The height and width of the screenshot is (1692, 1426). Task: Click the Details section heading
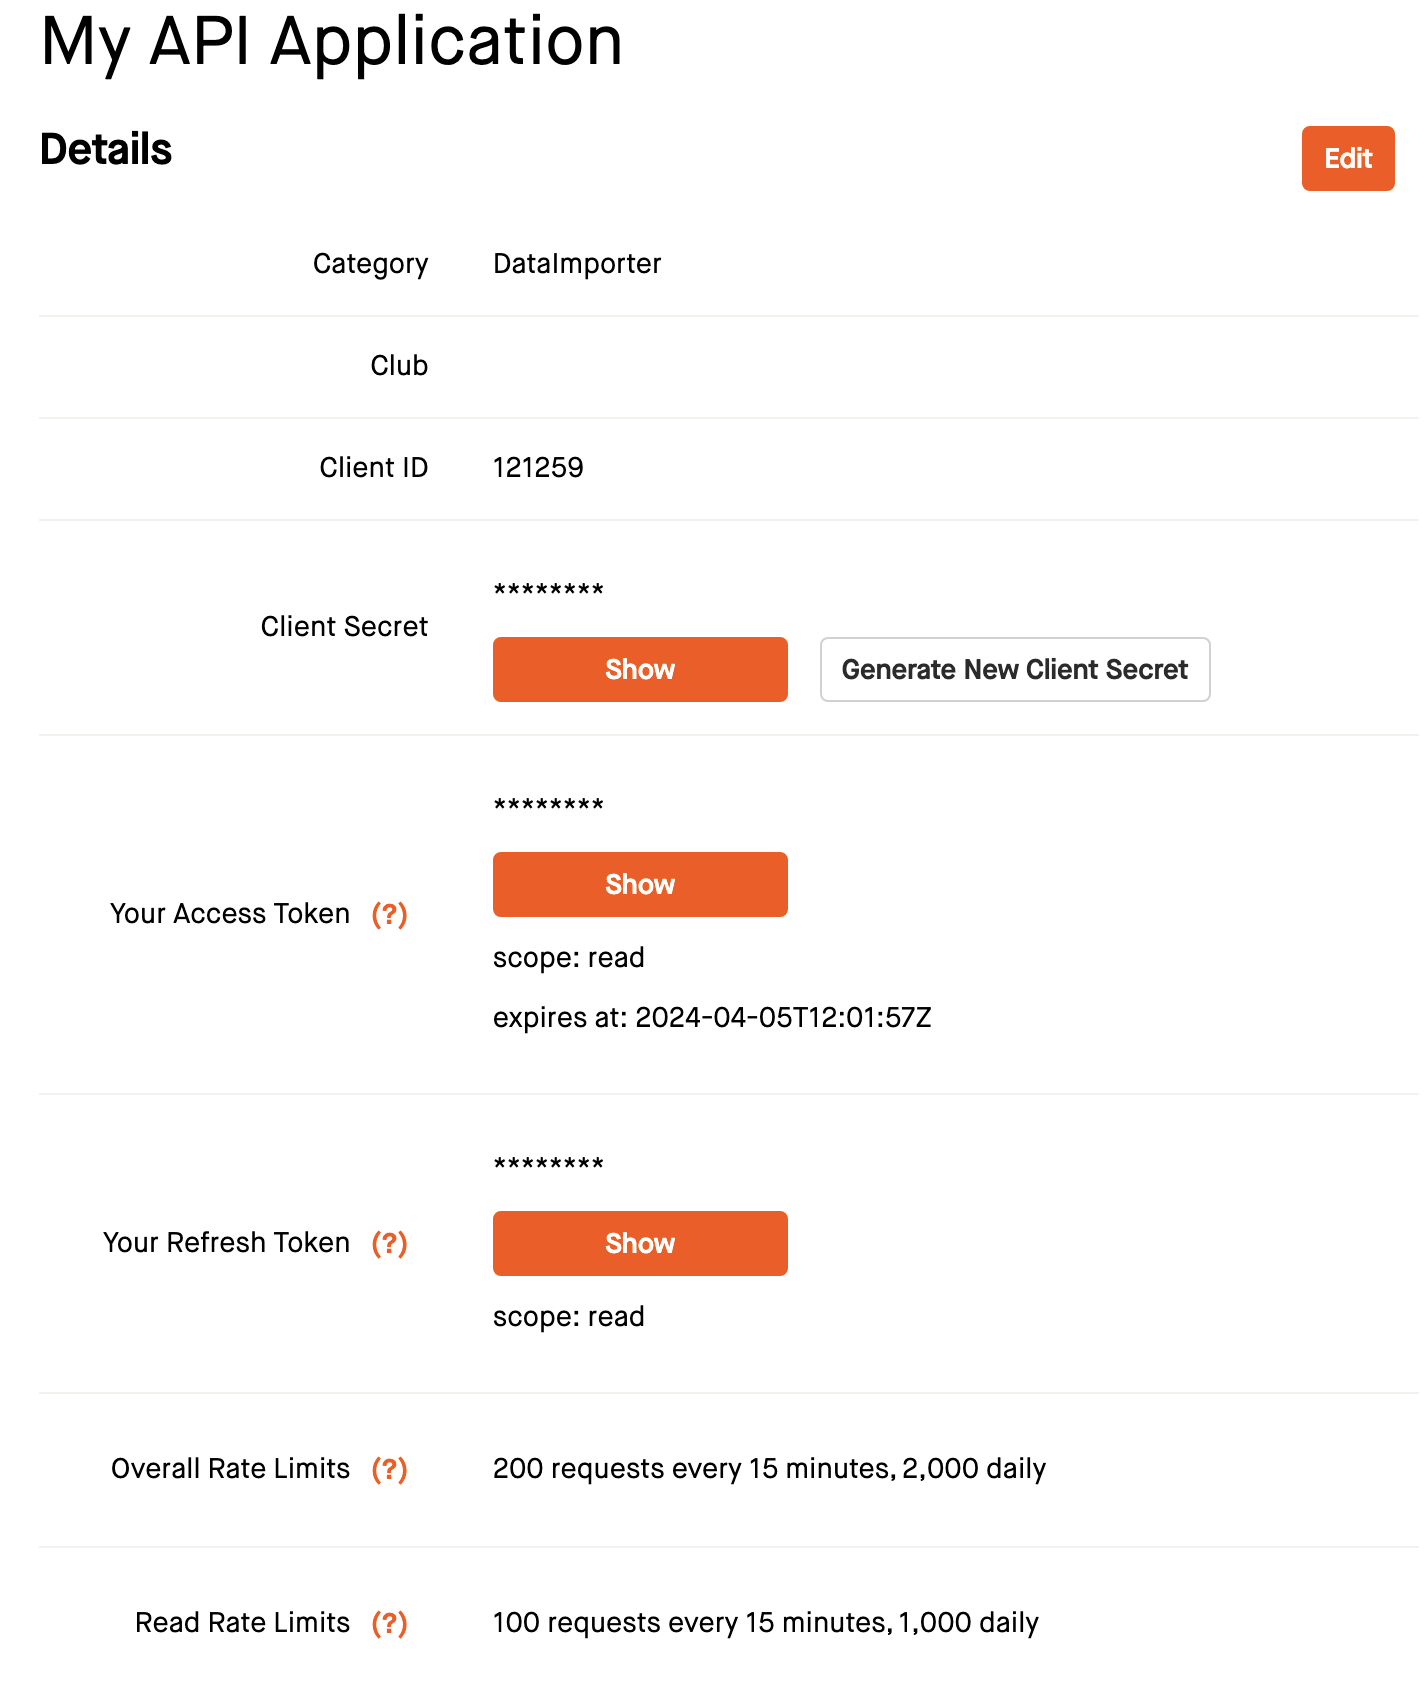(x=105, y=148)
